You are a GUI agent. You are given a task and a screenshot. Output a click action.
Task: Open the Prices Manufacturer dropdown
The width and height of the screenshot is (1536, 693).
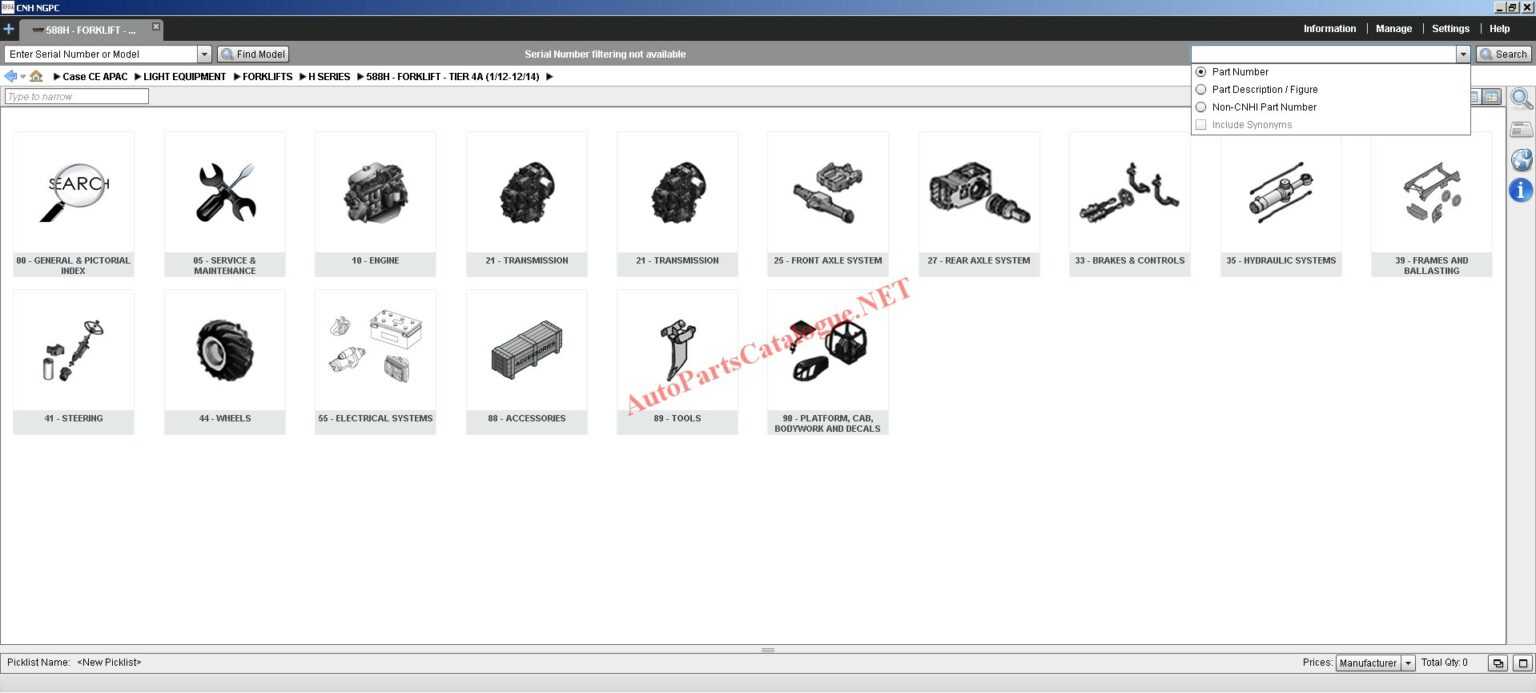click(1408, 663)
